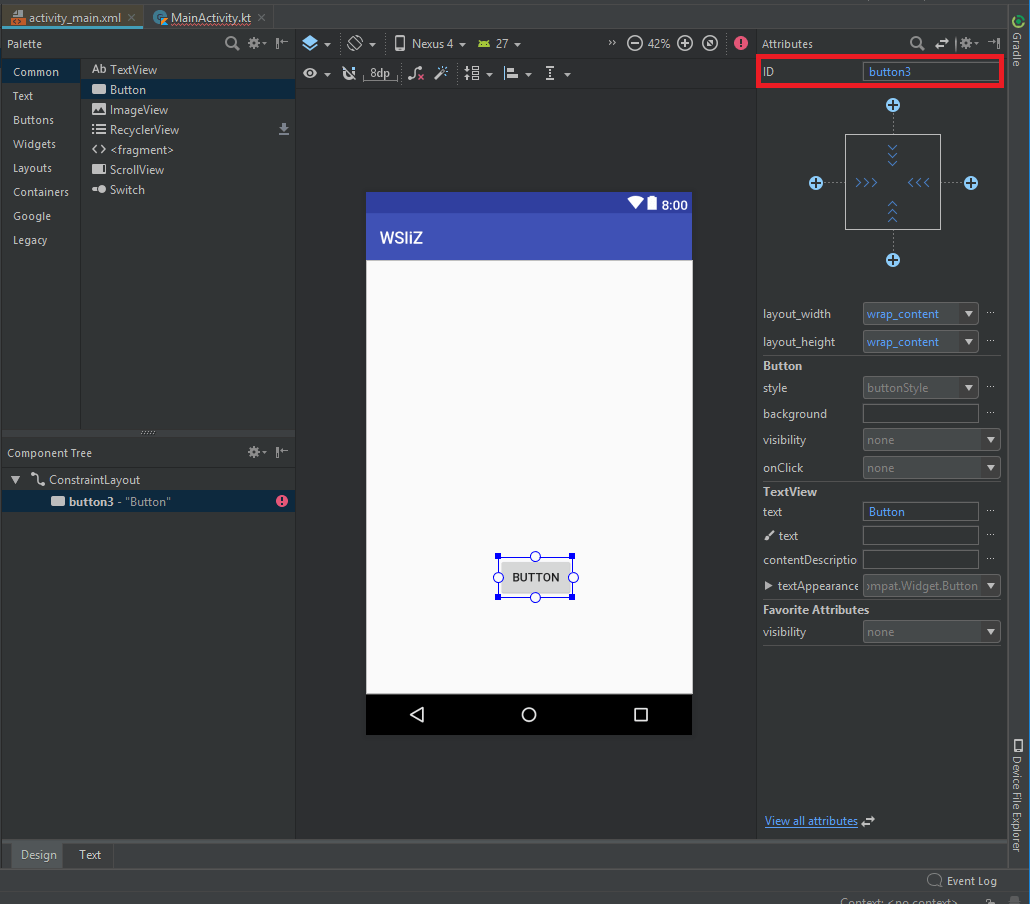Click View all attributes link
Image resolution: width=1030 pixels, height=904 pixels.
click(x=811, y=821)
